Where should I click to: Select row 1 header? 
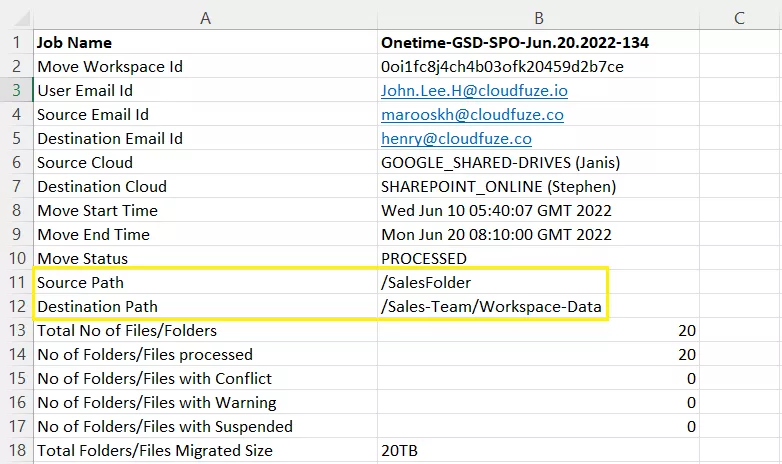click(x=16, y=42)
